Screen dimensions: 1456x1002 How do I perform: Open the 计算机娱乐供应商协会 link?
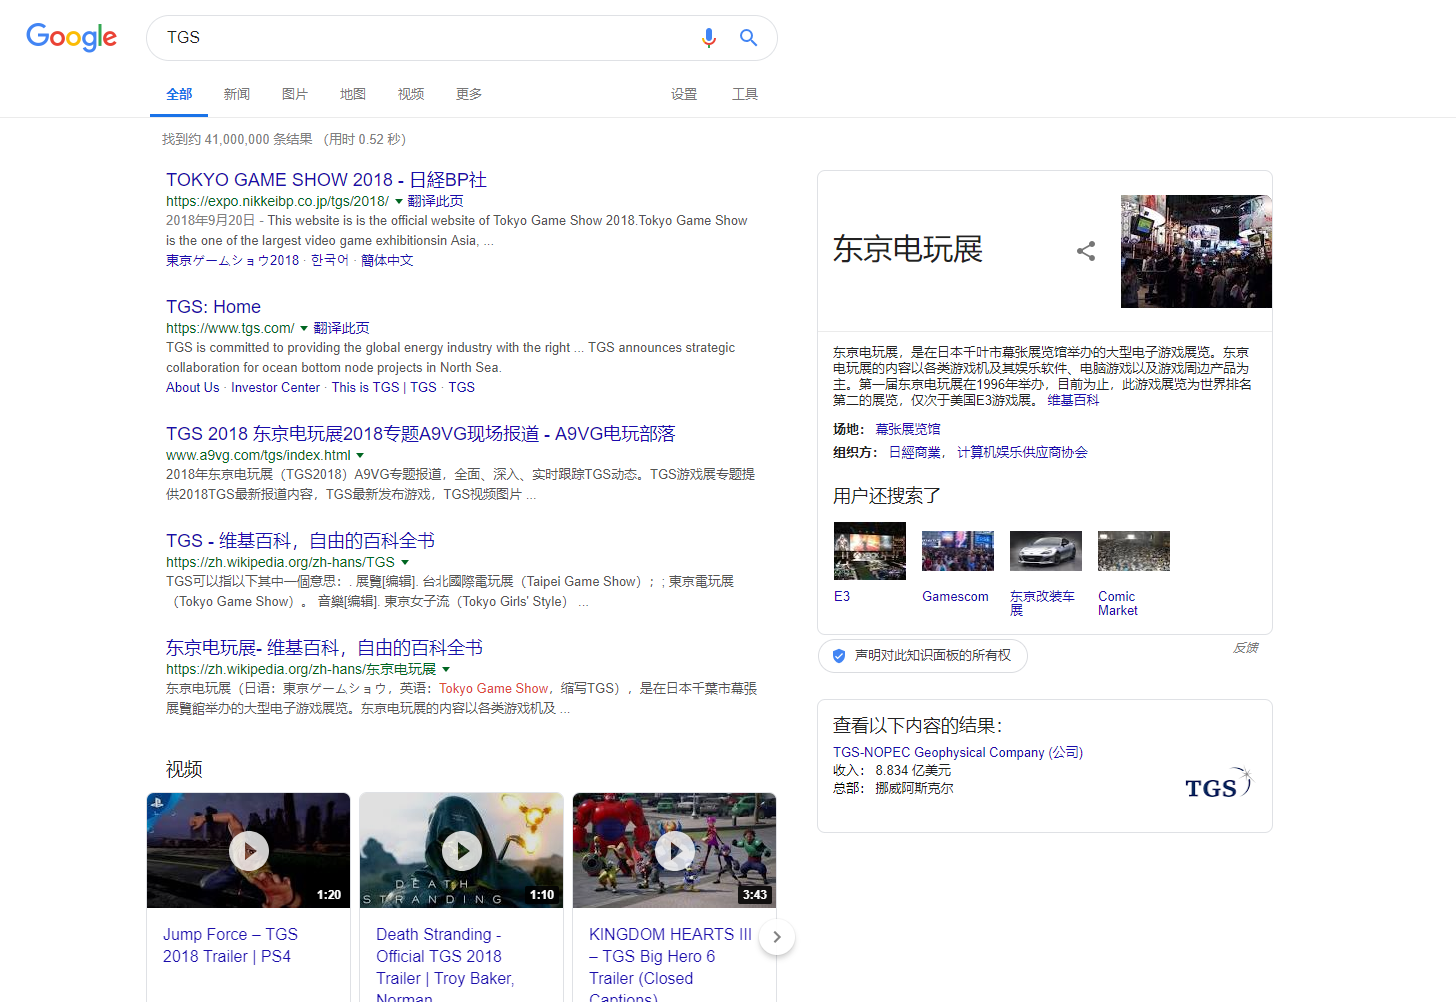point(1022,453)
